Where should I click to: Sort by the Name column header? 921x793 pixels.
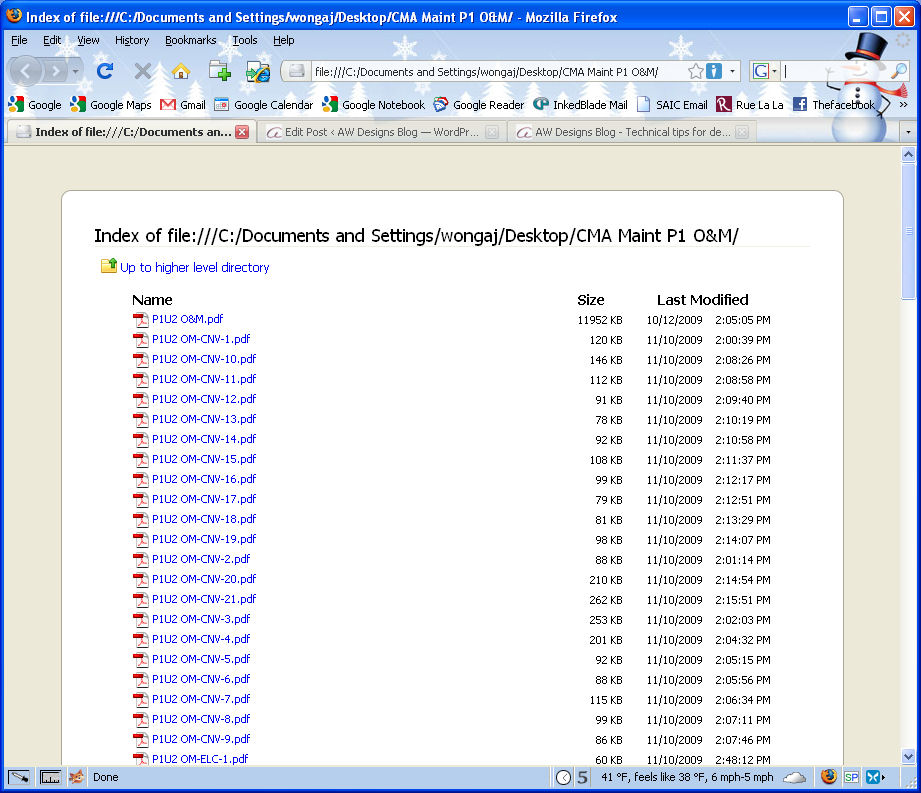(152, 300)
